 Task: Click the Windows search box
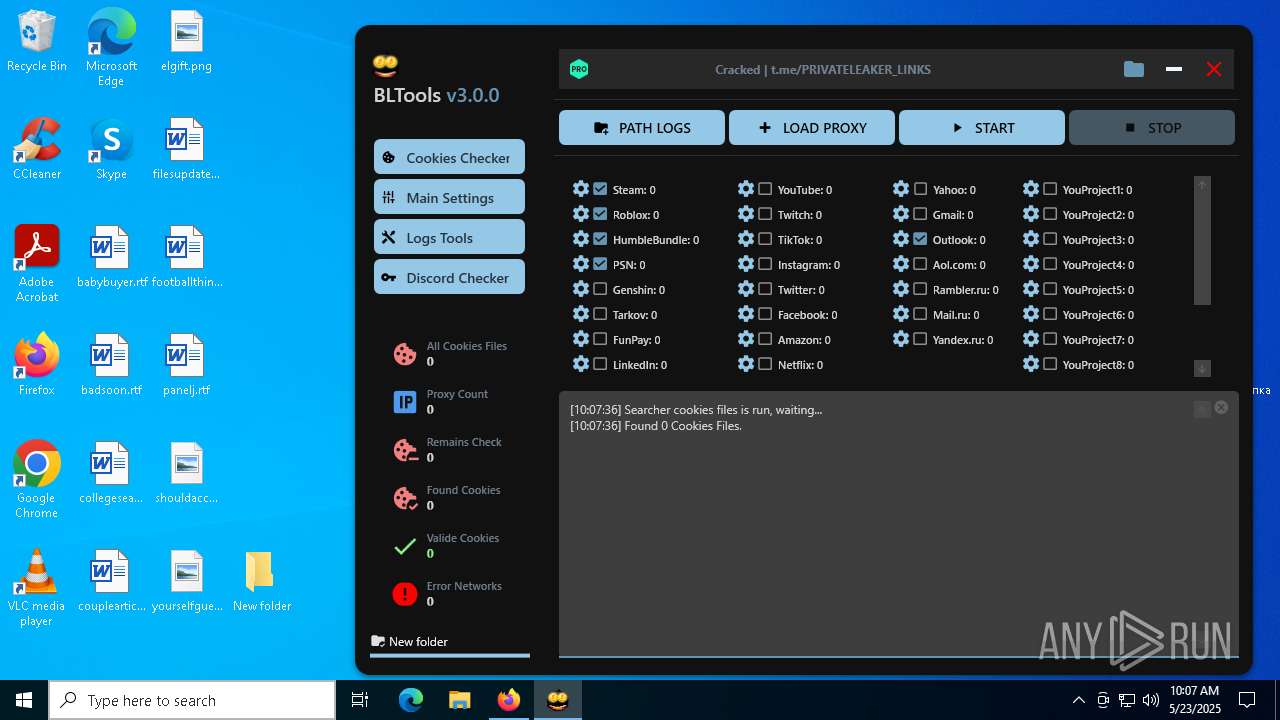(192, 700)
